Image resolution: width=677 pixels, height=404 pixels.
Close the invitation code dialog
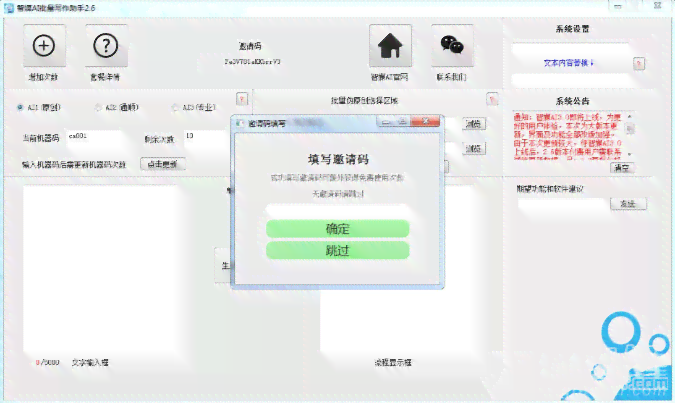tap(426, 122)
